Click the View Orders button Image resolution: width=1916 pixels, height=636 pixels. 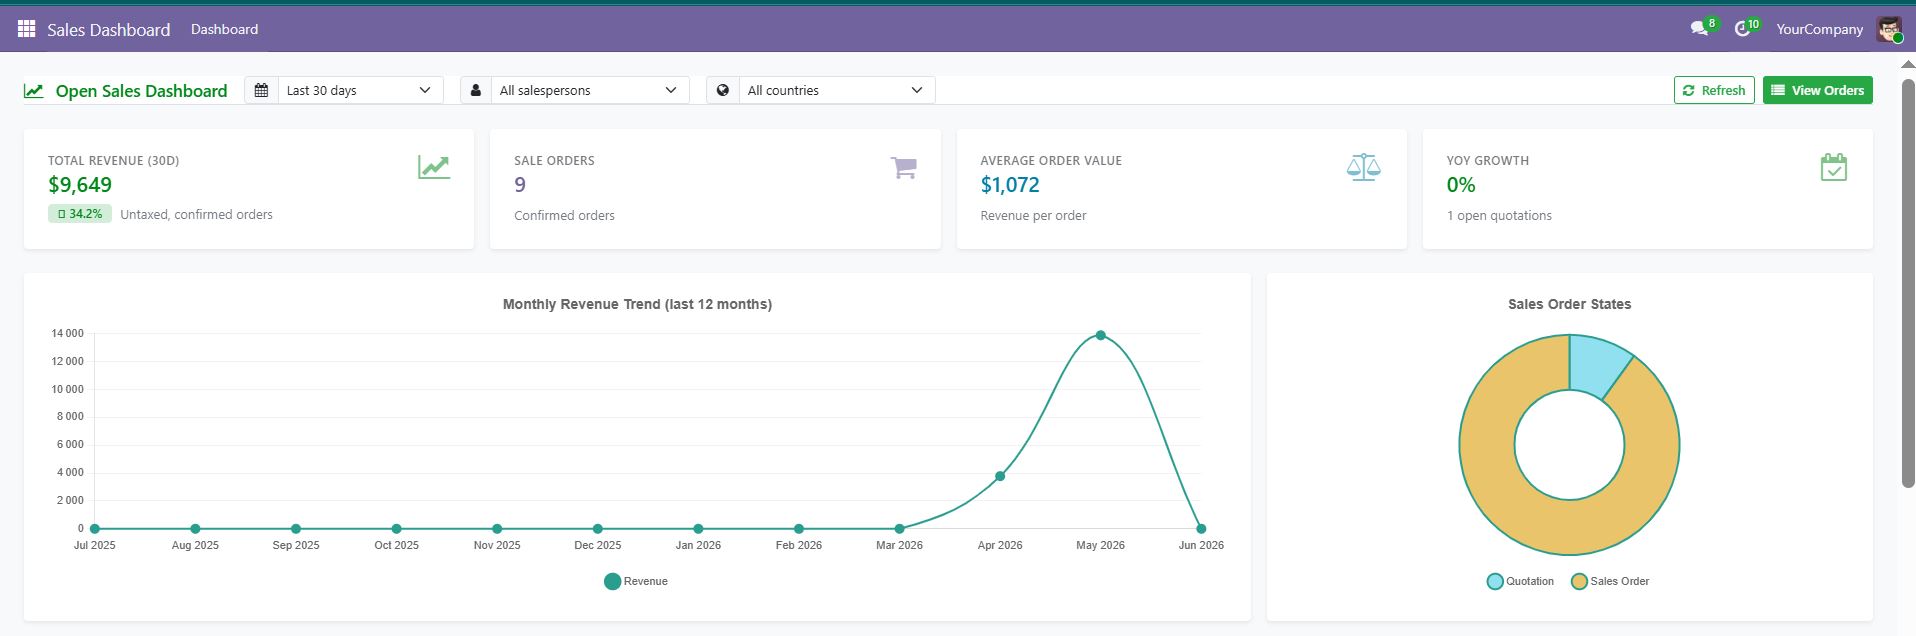tap(1817, 90)
